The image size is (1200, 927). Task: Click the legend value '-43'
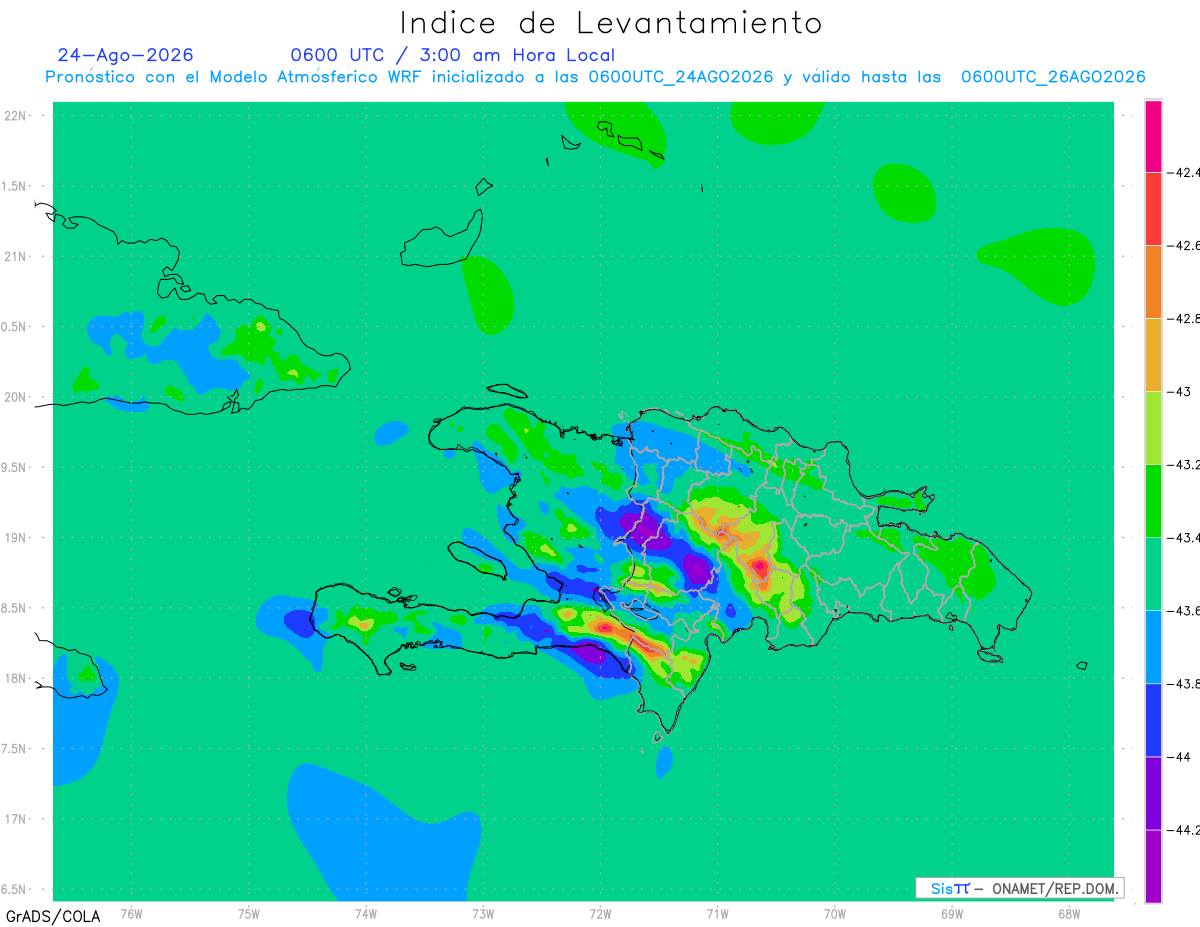click(x=1180, y=392)
